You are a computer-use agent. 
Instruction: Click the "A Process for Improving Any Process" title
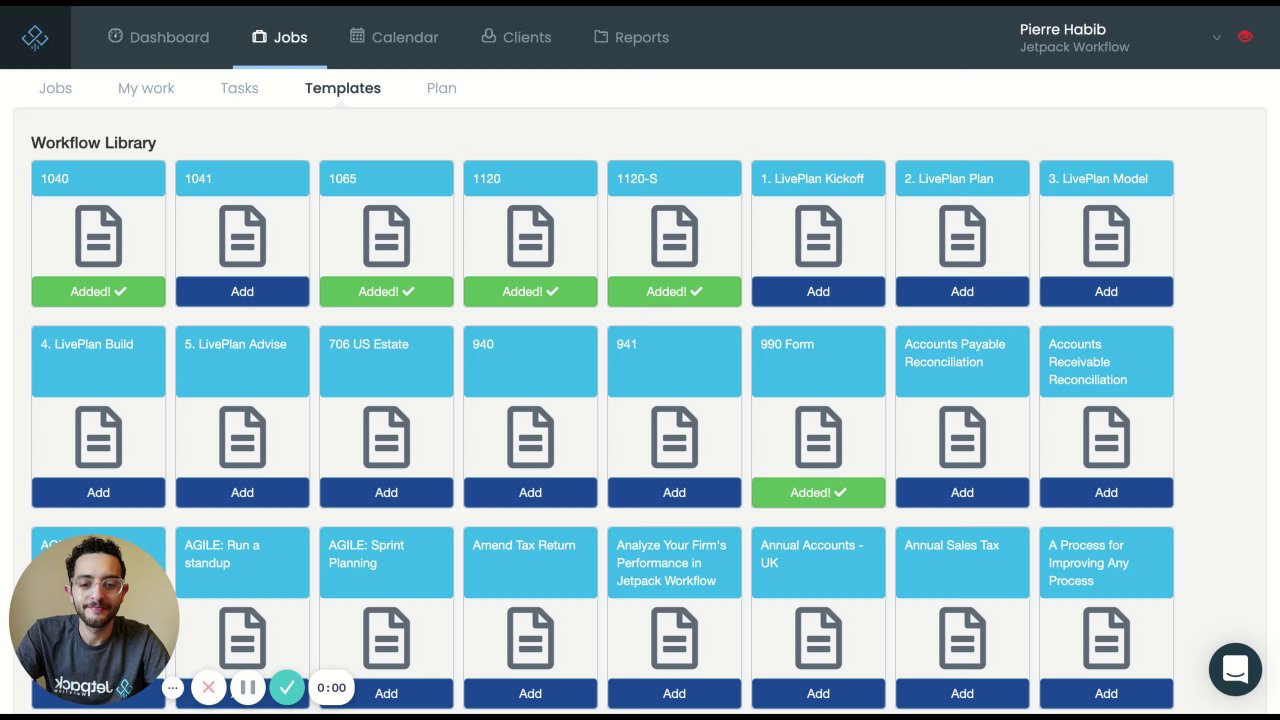1088,563
